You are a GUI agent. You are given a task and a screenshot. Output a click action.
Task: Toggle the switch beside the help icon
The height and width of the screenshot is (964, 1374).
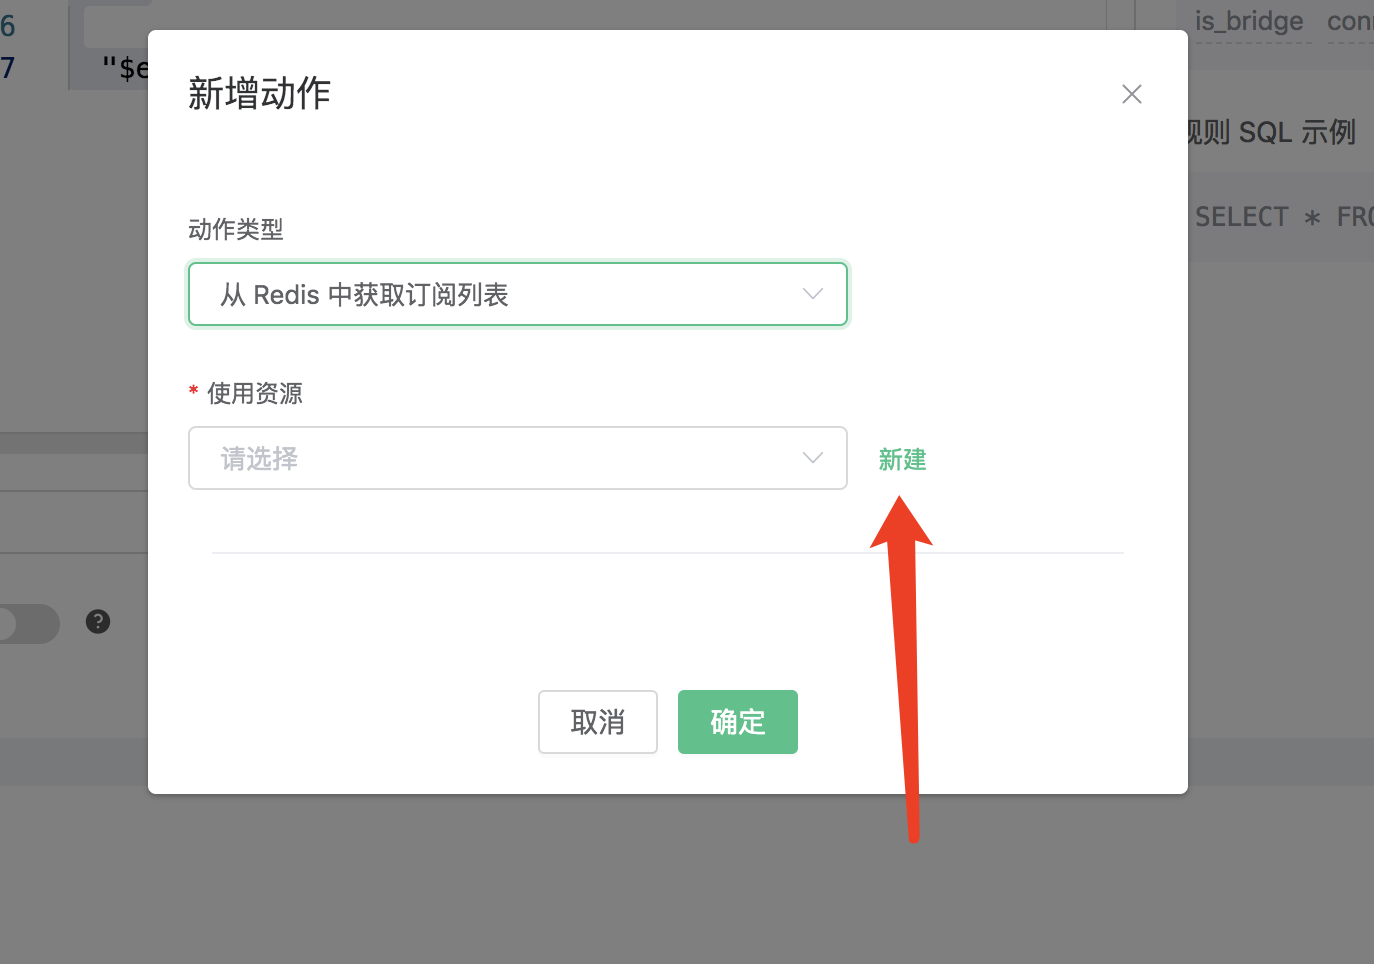point(30,623)
